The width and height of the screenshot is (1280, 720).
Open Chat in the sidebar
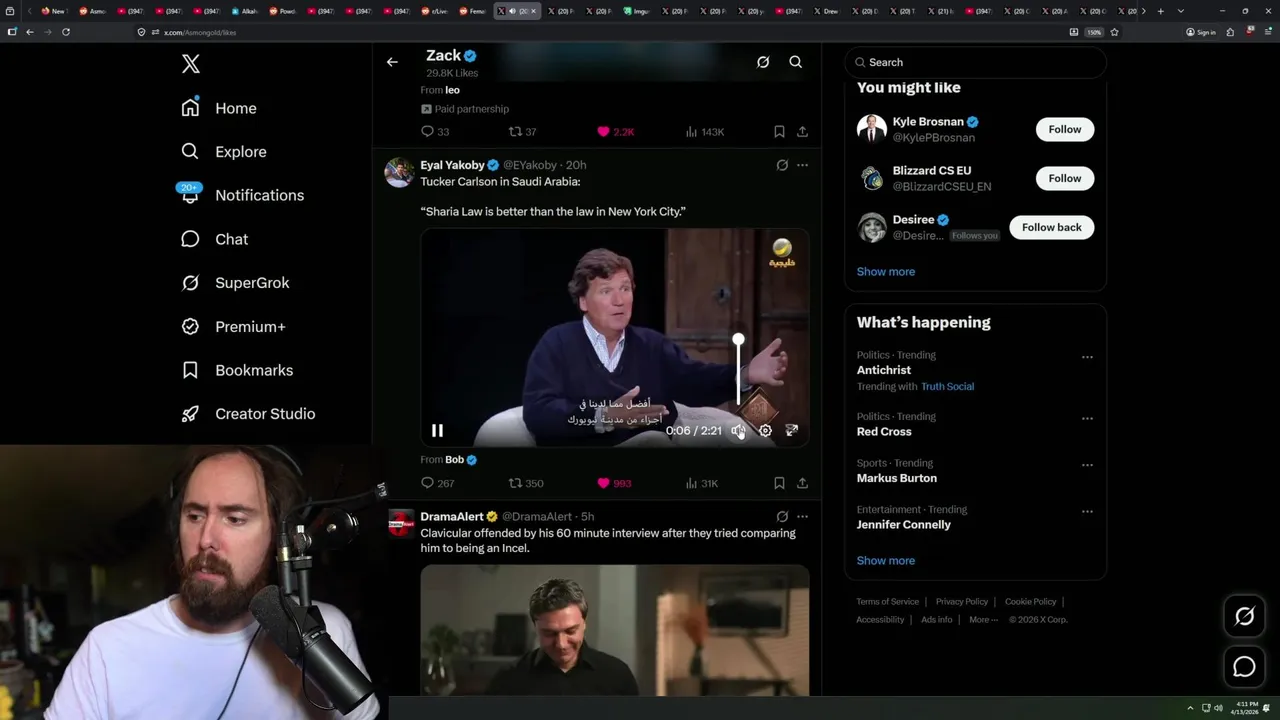coord(215,239)
